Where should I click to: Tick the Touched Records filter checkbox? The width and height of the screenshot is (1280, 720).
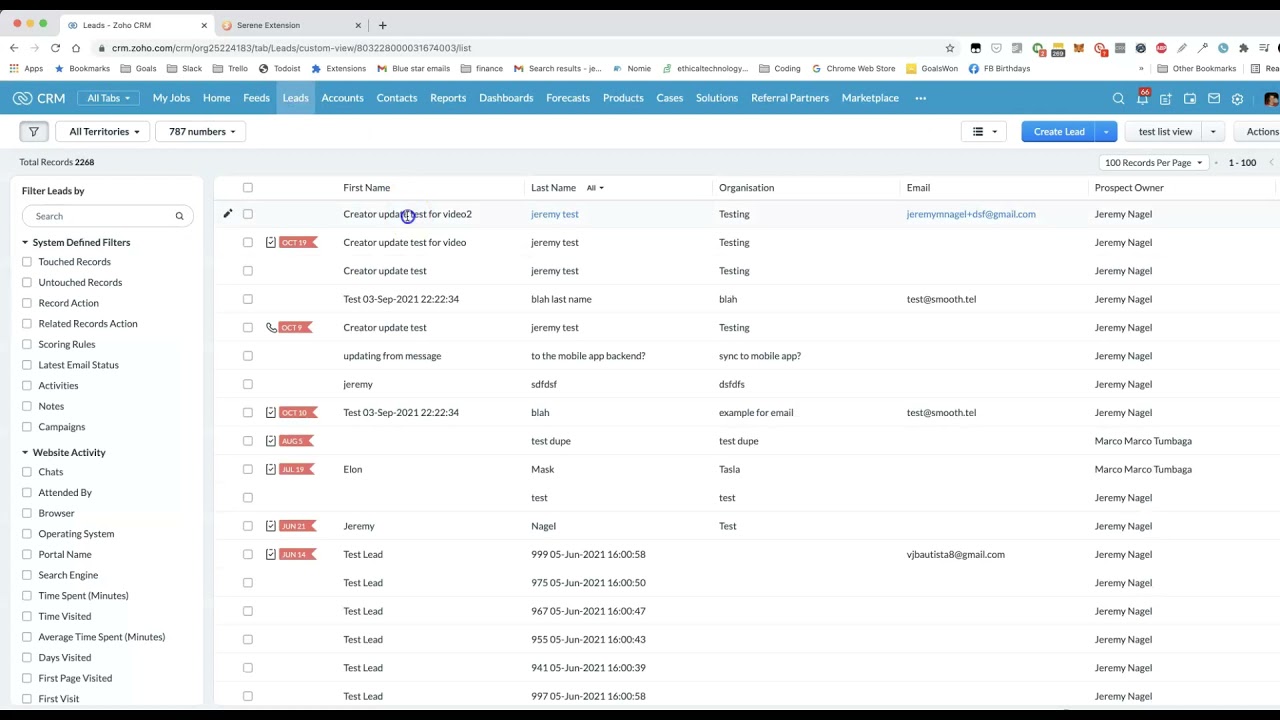point(27,262)
